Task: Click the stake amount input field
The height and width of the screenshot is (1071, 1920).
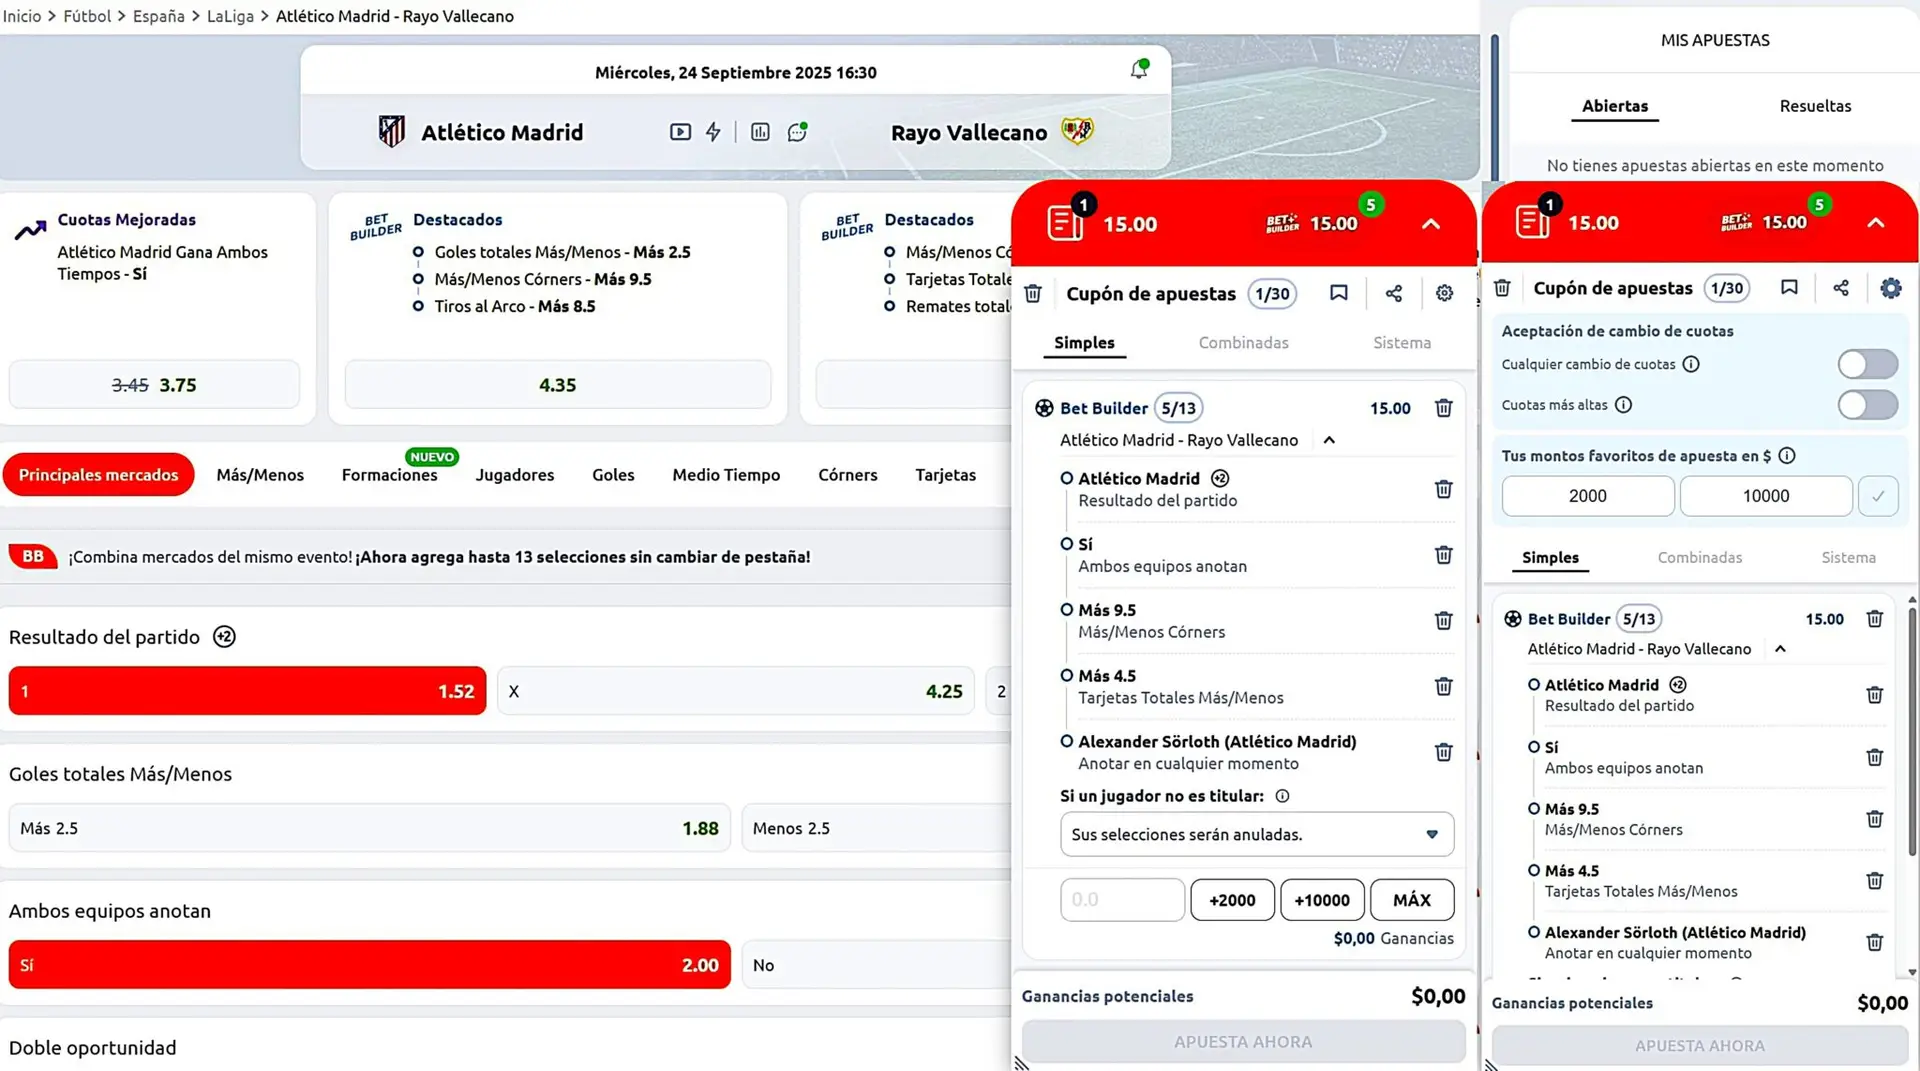Action: (x=1122, y=900)
